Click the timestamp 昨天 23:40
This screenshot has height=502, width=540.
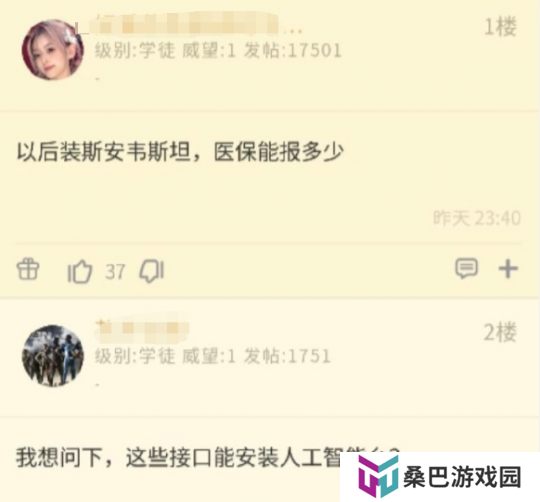point(477,218)
